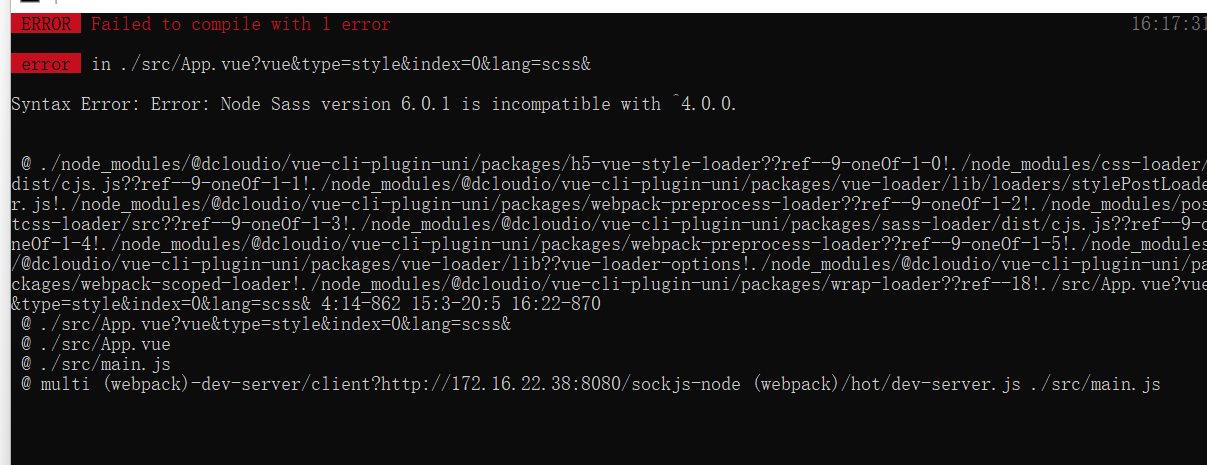Click the '@ ./src/App.vue?vue&type=style&index=0&lang=scss&' line

coord(266,324)
